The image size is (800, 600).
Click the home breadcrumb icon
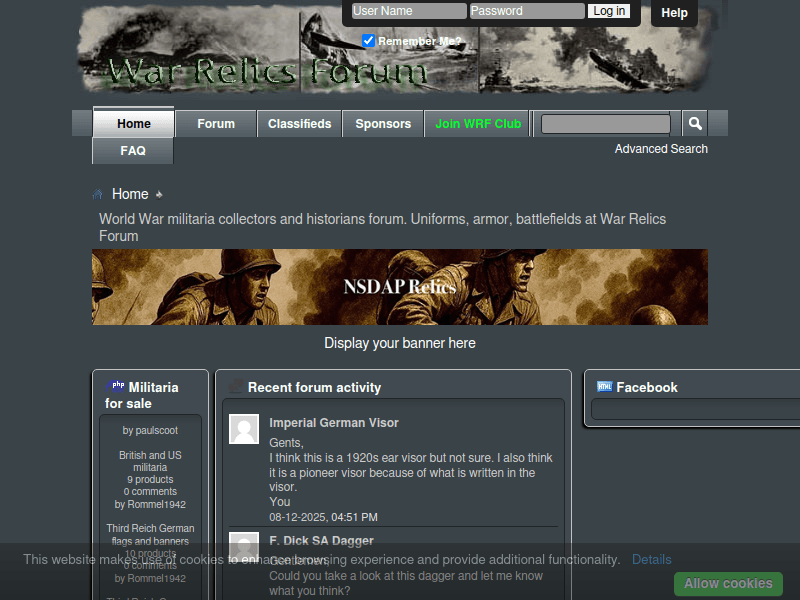click(98, 194)
